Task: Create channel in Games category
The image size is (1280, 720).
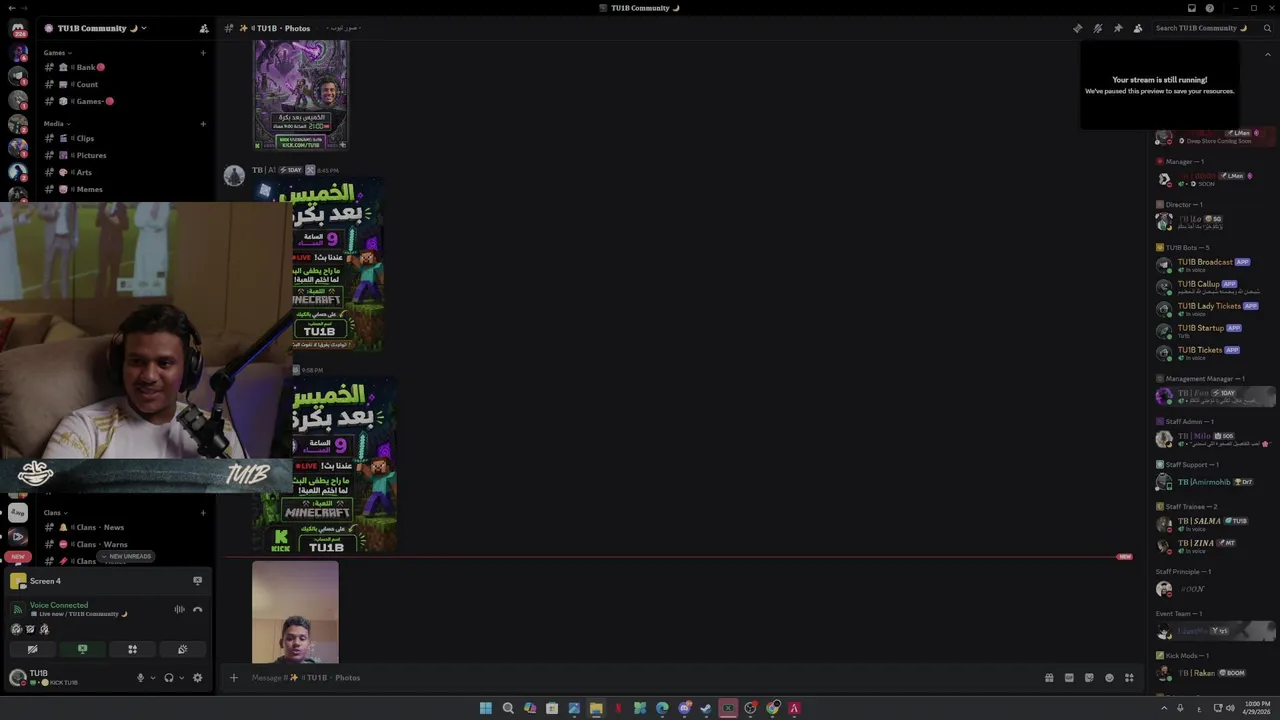Action: 203,53
